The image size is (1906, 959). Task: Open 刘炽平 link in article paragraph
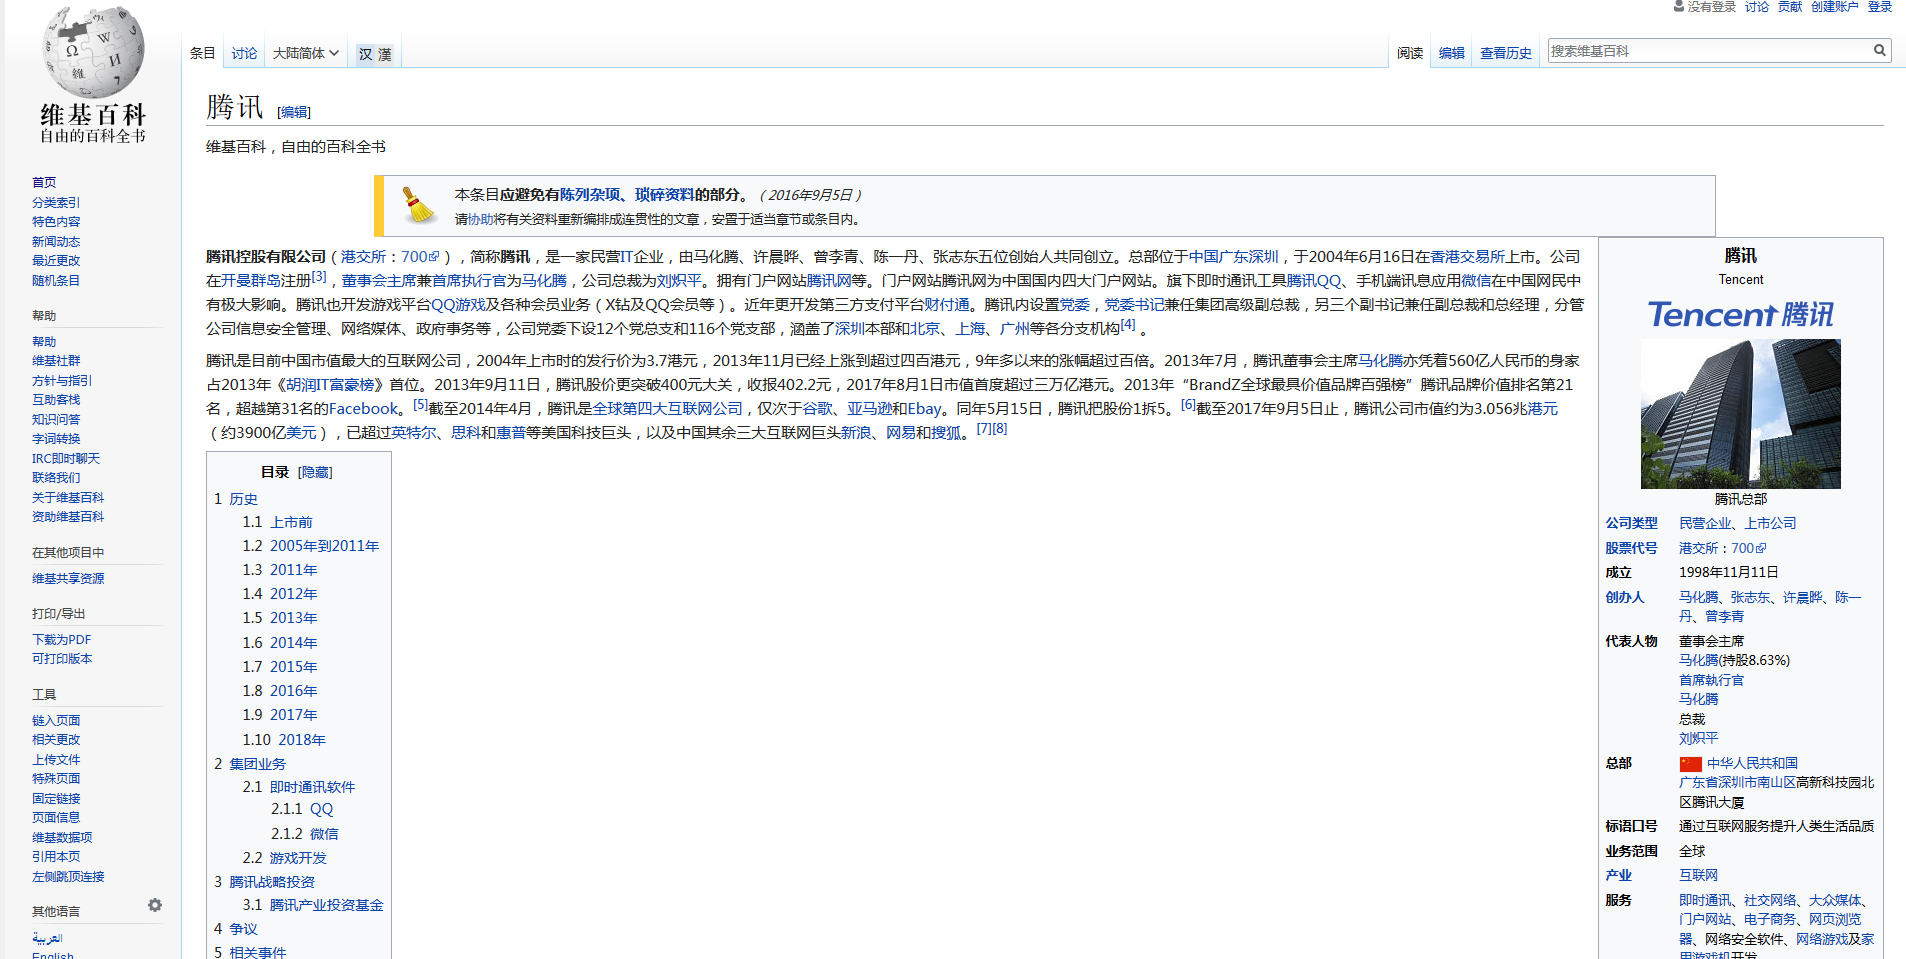[679, 281]
